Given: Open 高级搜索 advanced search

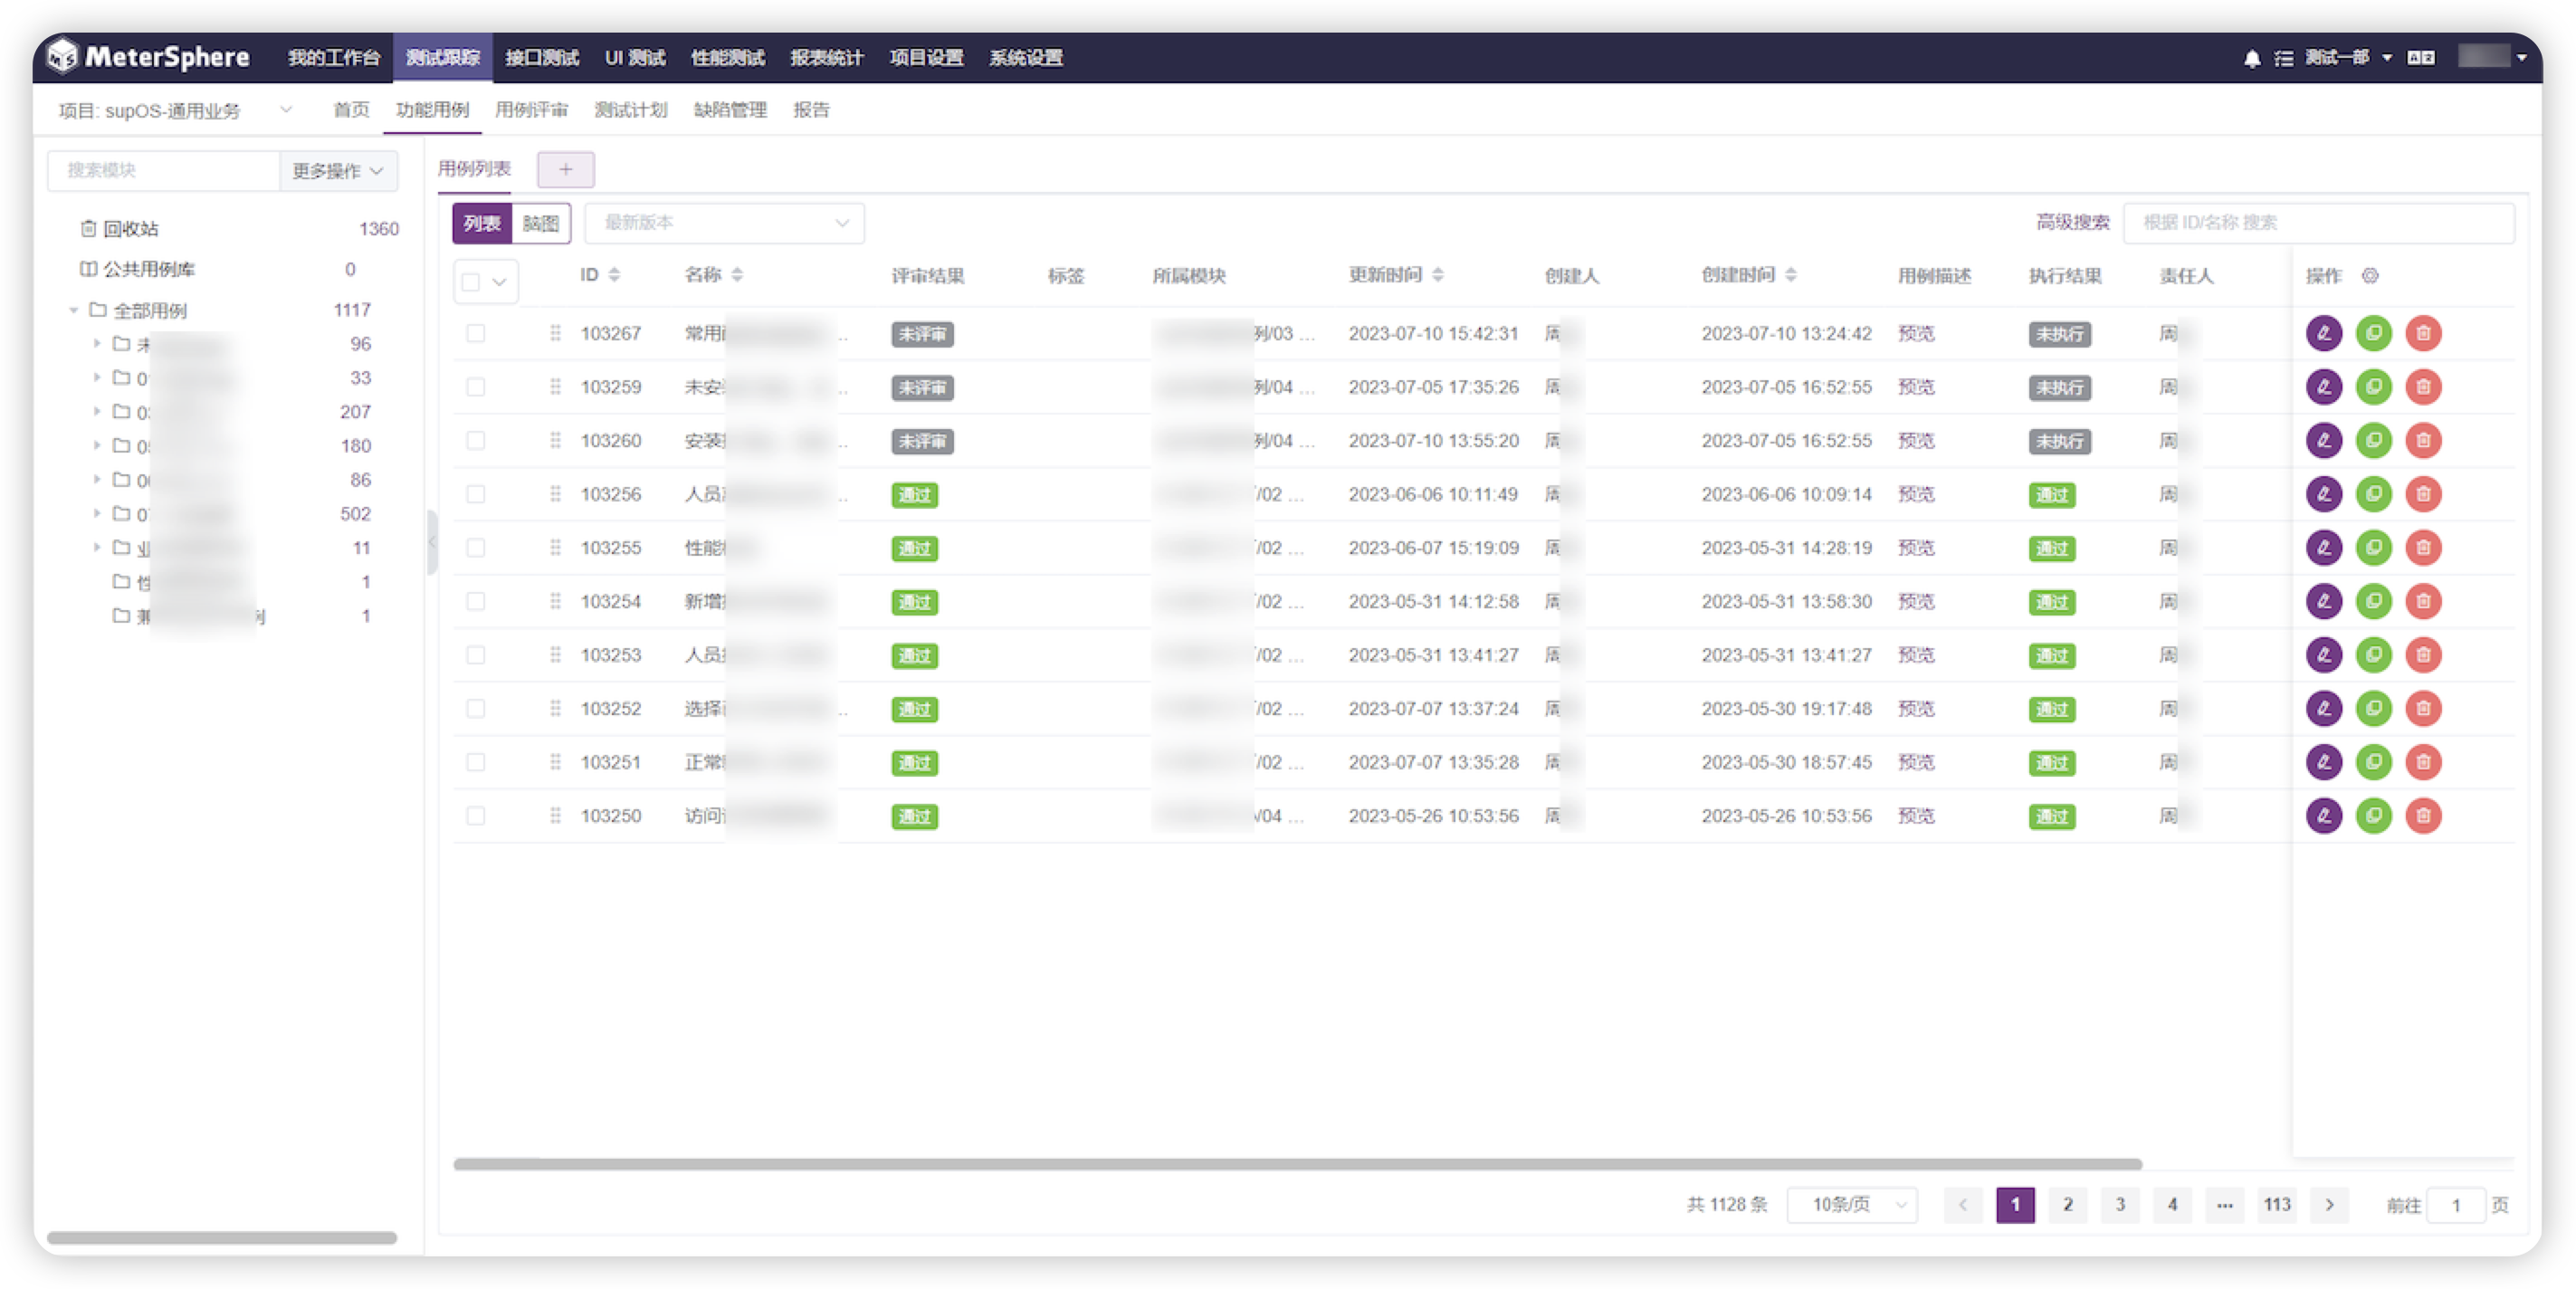Looking at the screenshot, I should [2072, 222].
